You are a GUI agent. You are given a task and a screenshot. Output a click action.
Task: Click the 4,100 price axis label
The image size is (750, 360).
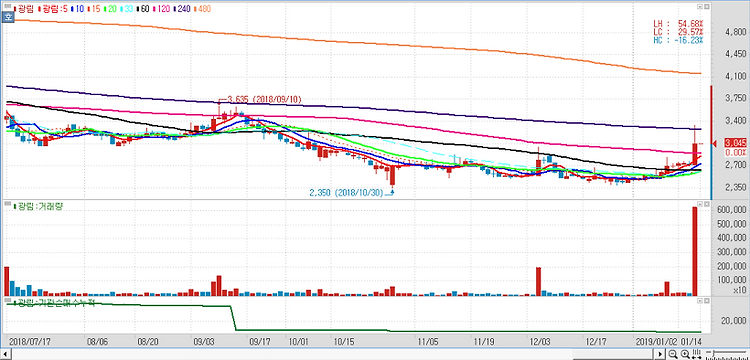tap(735, 76)
